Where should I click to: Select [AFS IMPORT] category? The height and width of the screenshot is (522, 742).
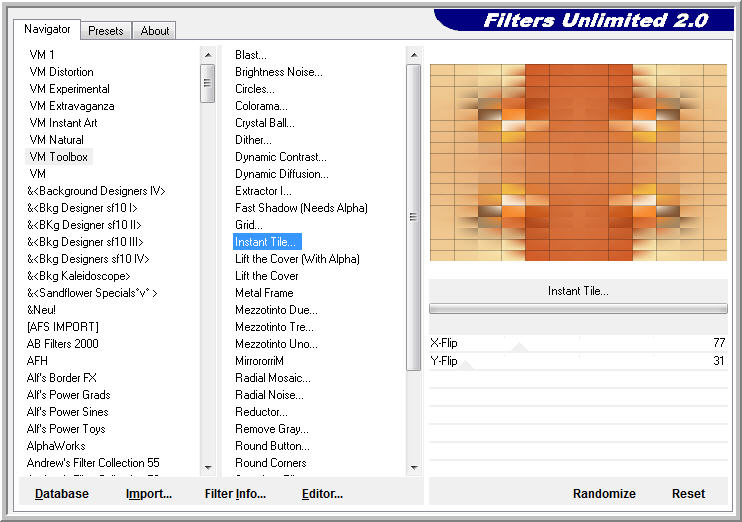point(62,327)
